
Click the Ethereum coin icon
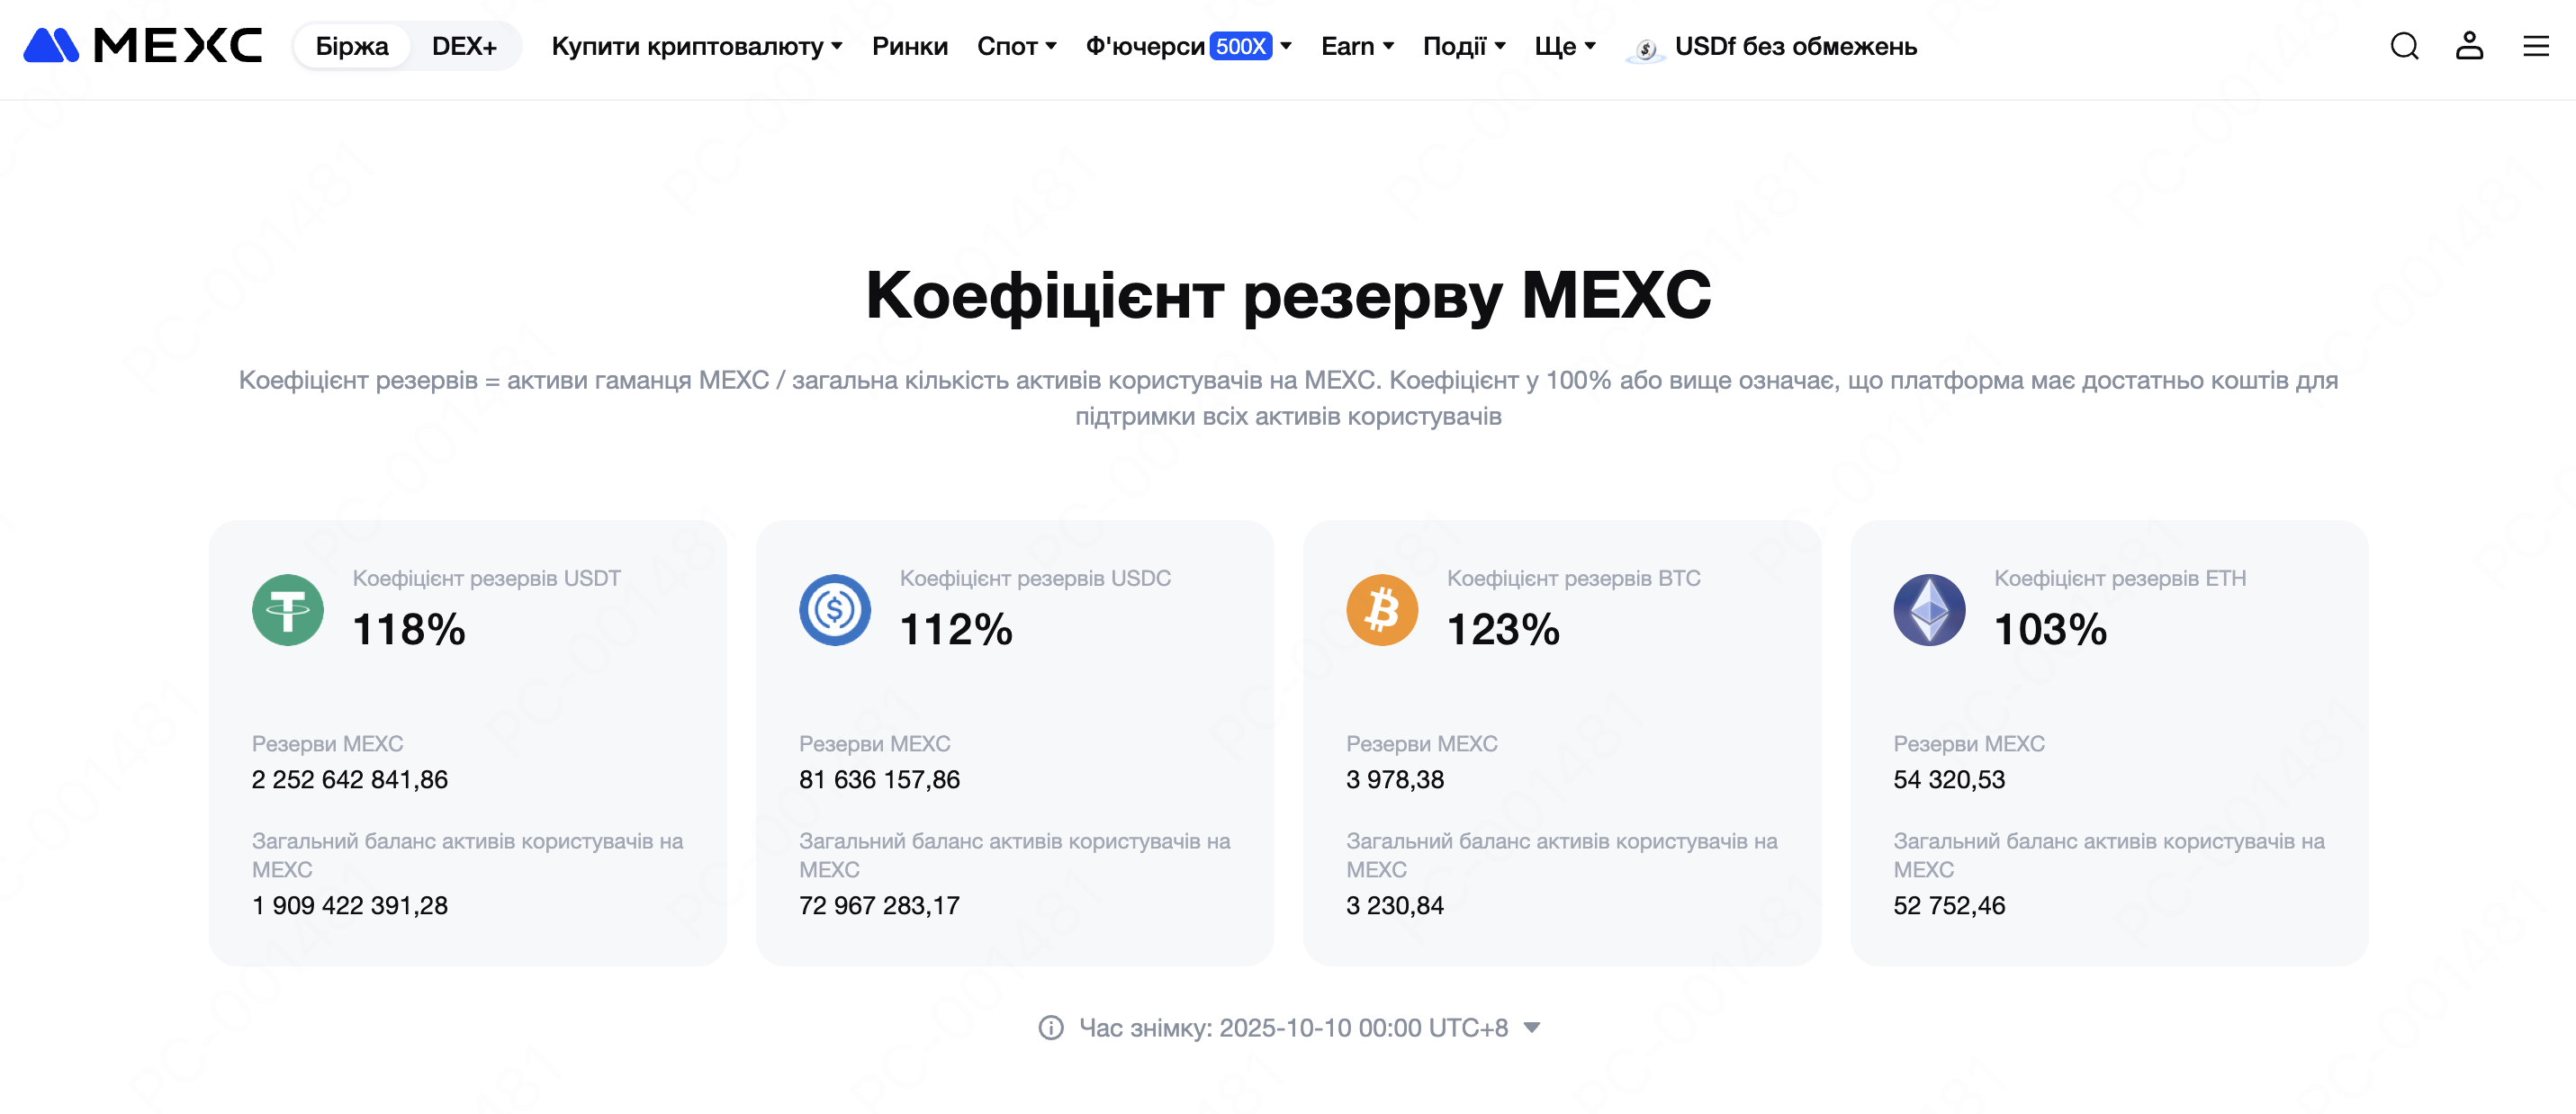coord(1929,609)
